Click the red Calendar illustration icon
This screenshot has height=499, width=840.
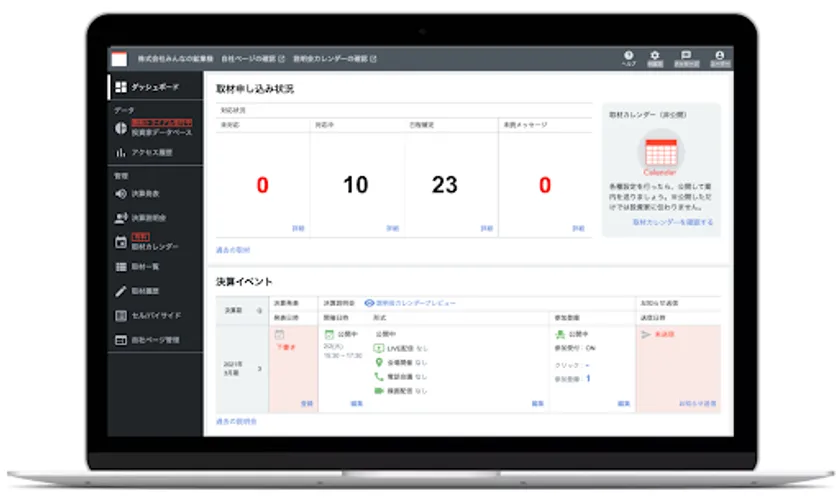(661, 153)
